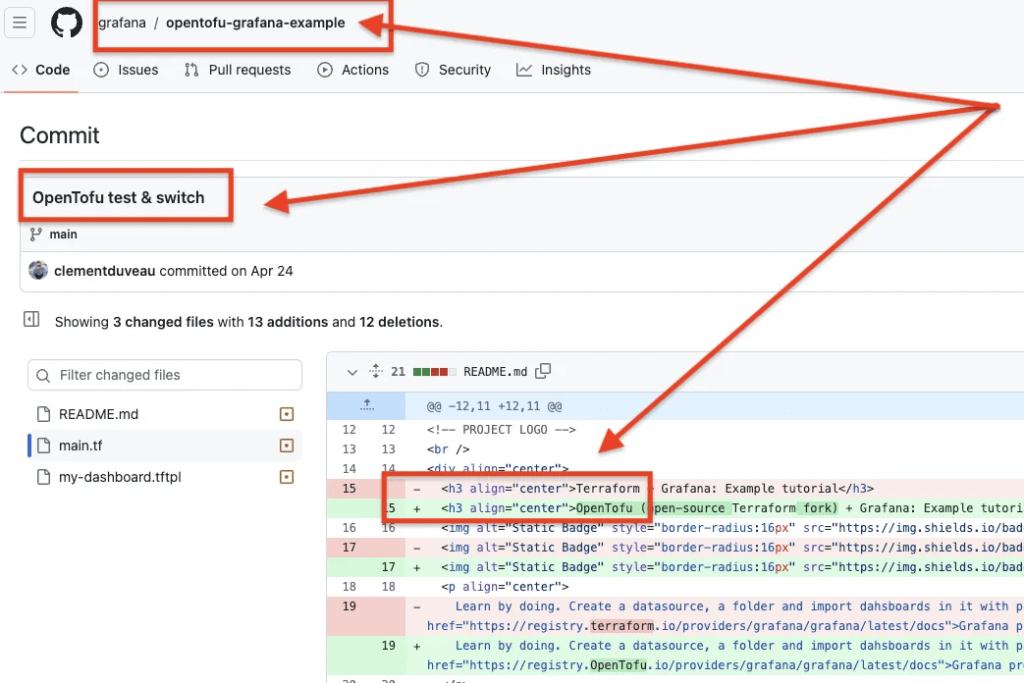This screenshot has width=1024, height=683.
Task: Click added line number 19
Action: pyautogui.click(x=389, y=645)
